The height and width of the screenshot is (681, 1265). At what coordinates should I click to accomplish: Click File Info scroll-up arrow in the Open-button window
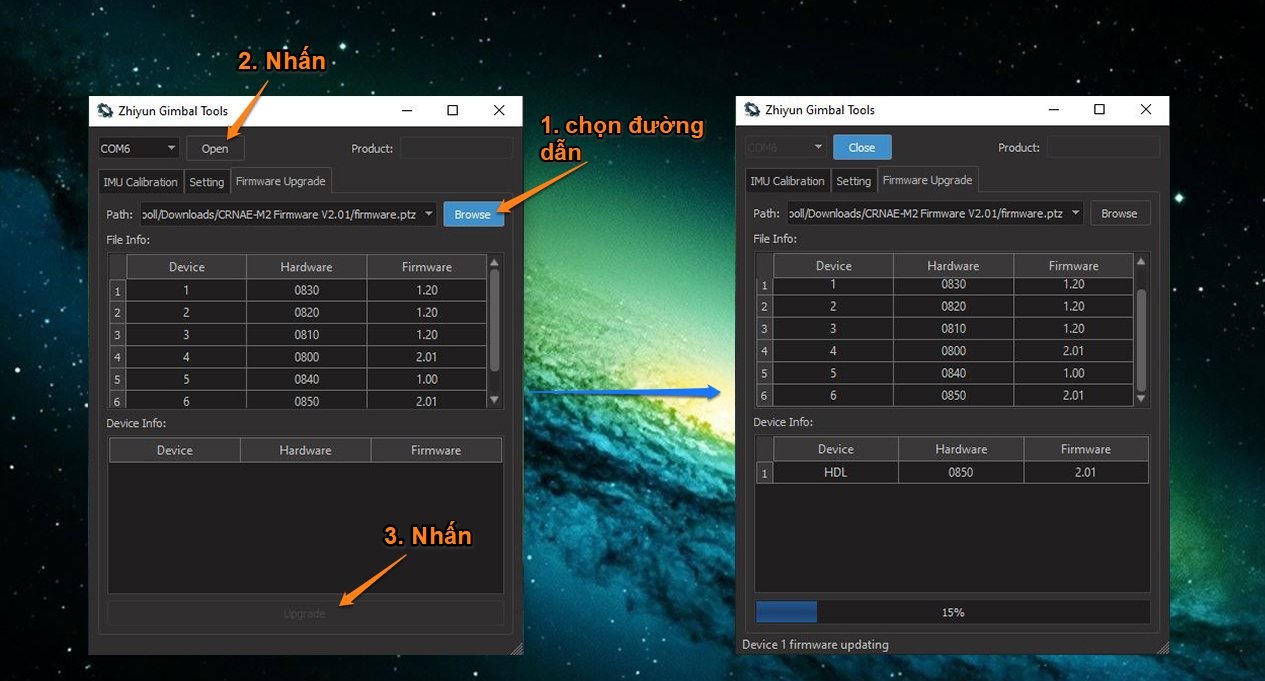[x=494, y=262]
